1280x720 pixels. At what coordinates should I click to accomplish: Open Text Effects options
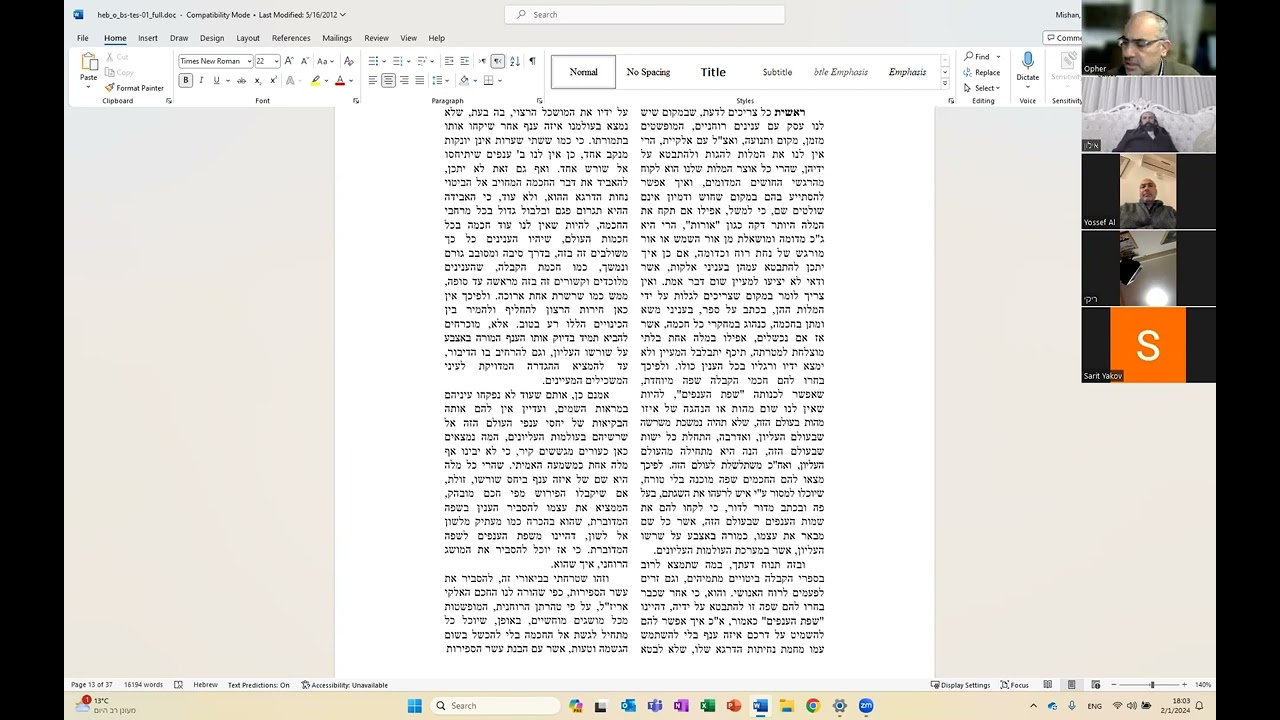pyautogui.click(x=291, y=80)
